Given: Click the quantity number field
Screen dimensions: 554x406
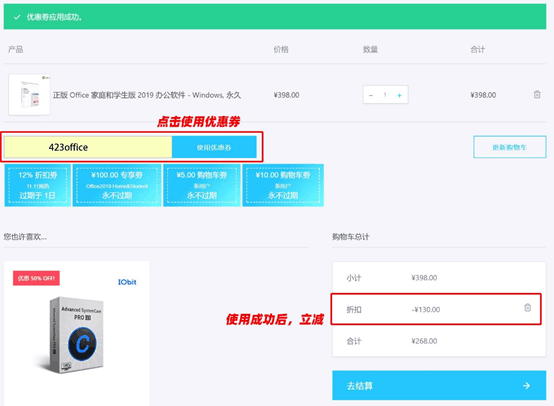Looking at the screenshot, I should click(x=385, y=95).
